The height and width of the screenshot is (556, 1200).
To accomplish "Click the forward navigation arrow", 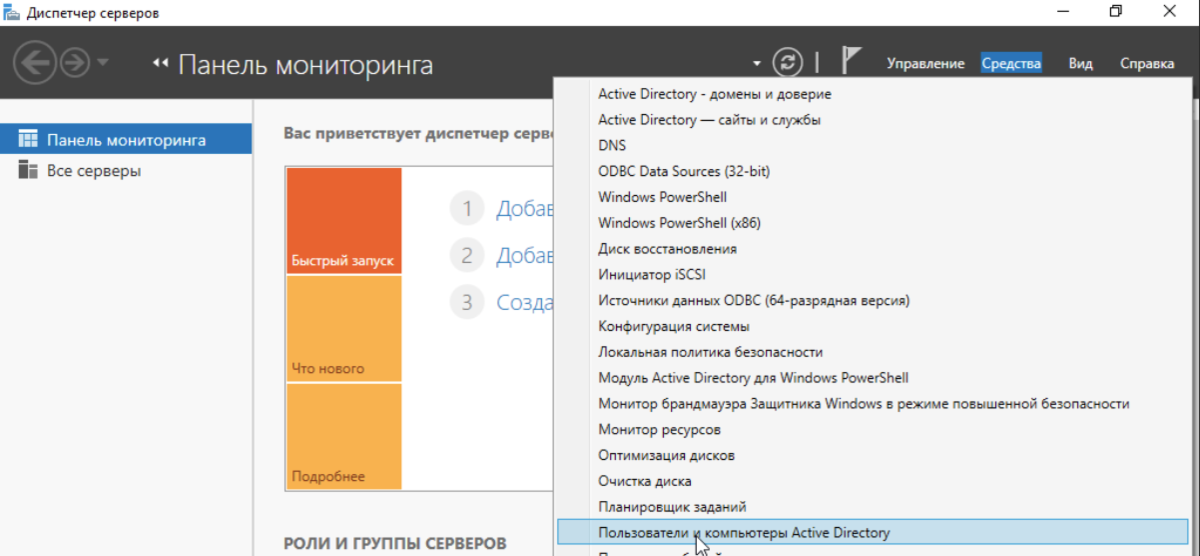I will pyautogui.click(x=75, y=65).
